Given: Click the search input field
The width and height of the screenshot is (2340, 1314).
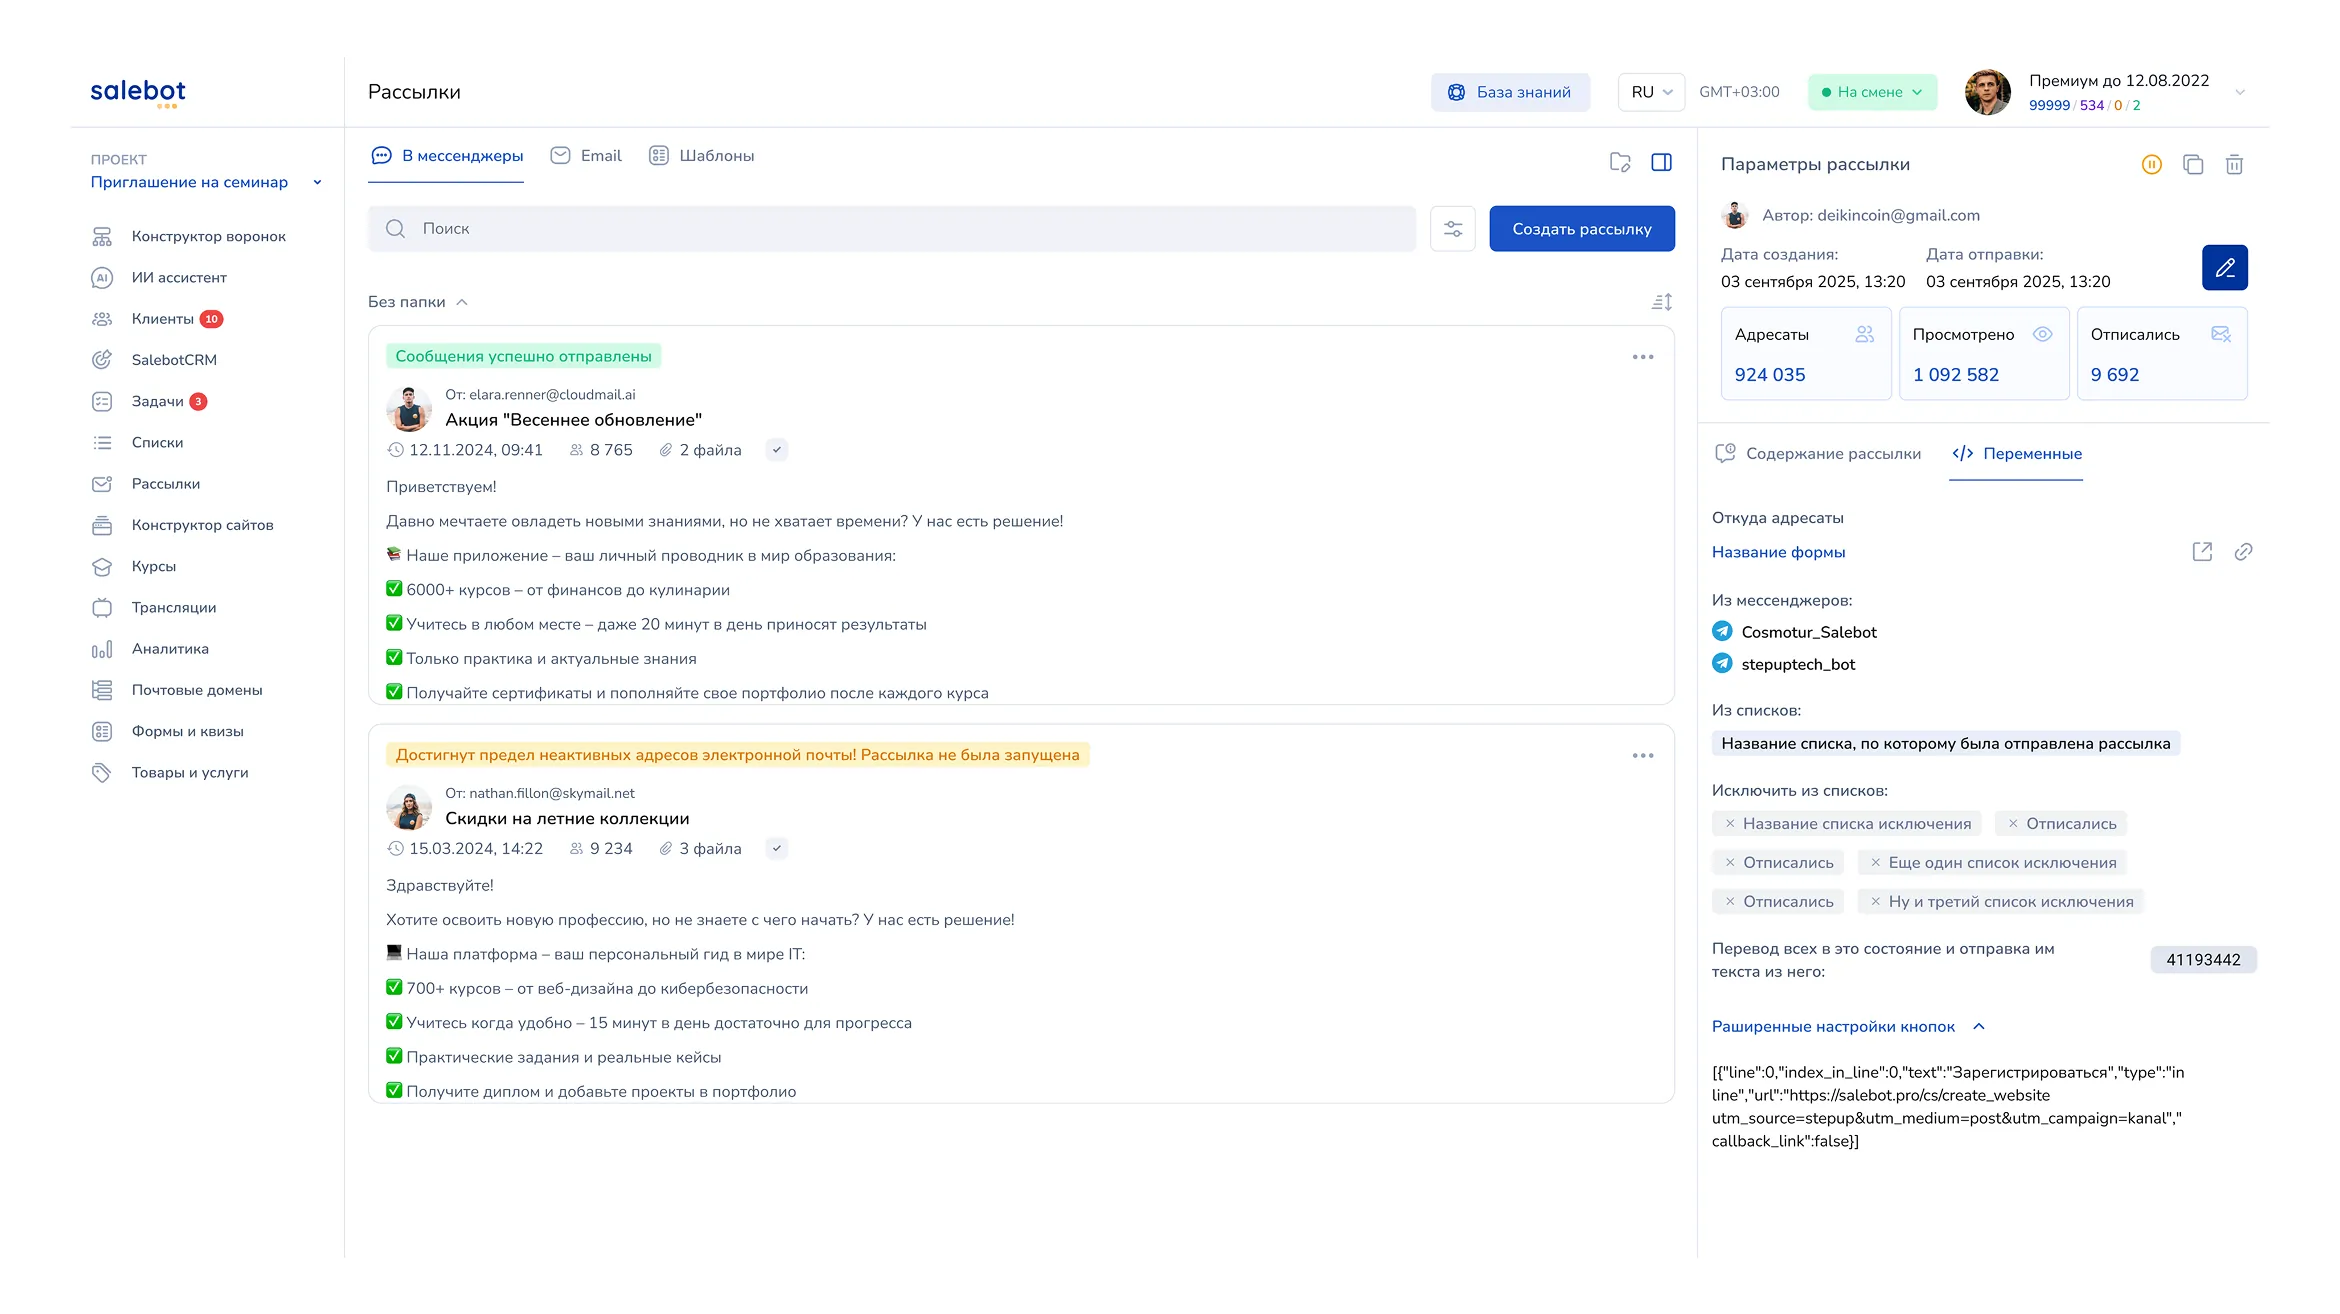Looking at the screenshot, I should point(890,229).
